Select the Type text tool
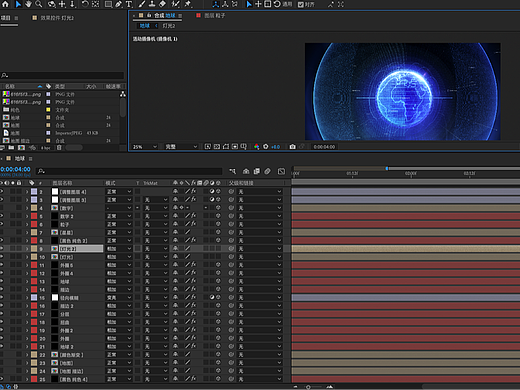Viewport: 520px width, 390px height. [129, 4]
